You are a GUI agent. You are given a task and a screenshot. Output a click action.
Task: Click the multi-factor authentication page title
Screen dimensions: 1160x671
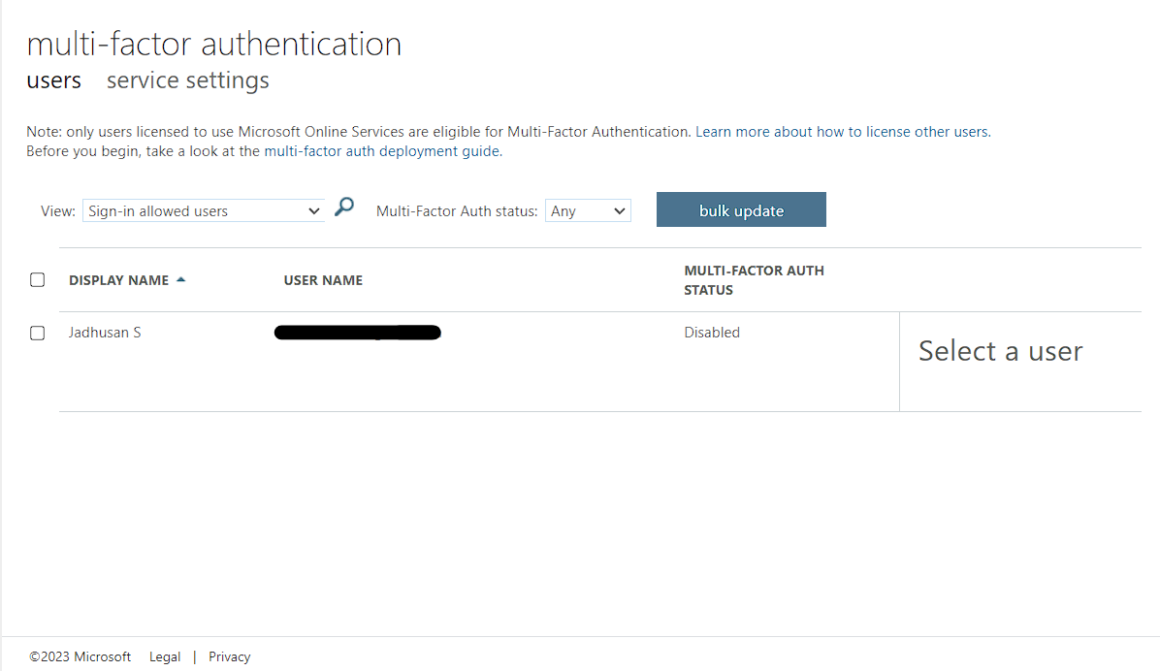[x=214, y=44]
